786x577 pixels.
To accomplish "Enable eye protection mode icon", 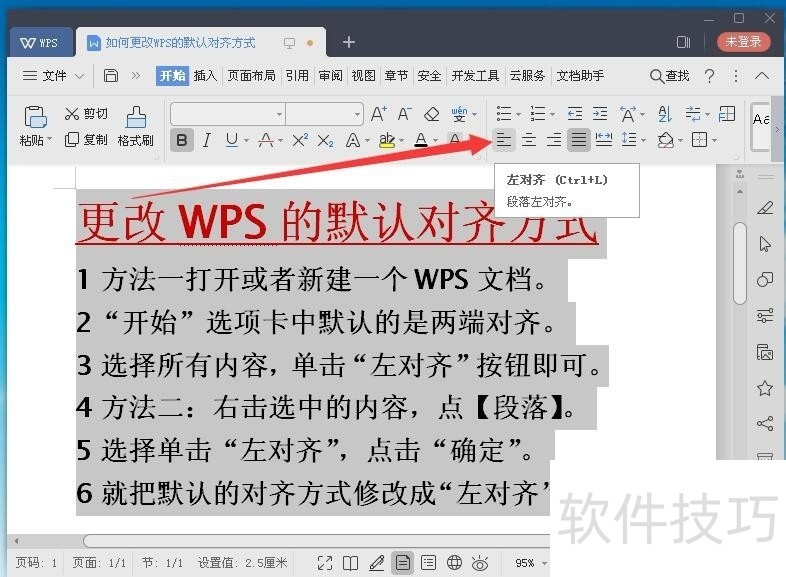I will [480, 563].
